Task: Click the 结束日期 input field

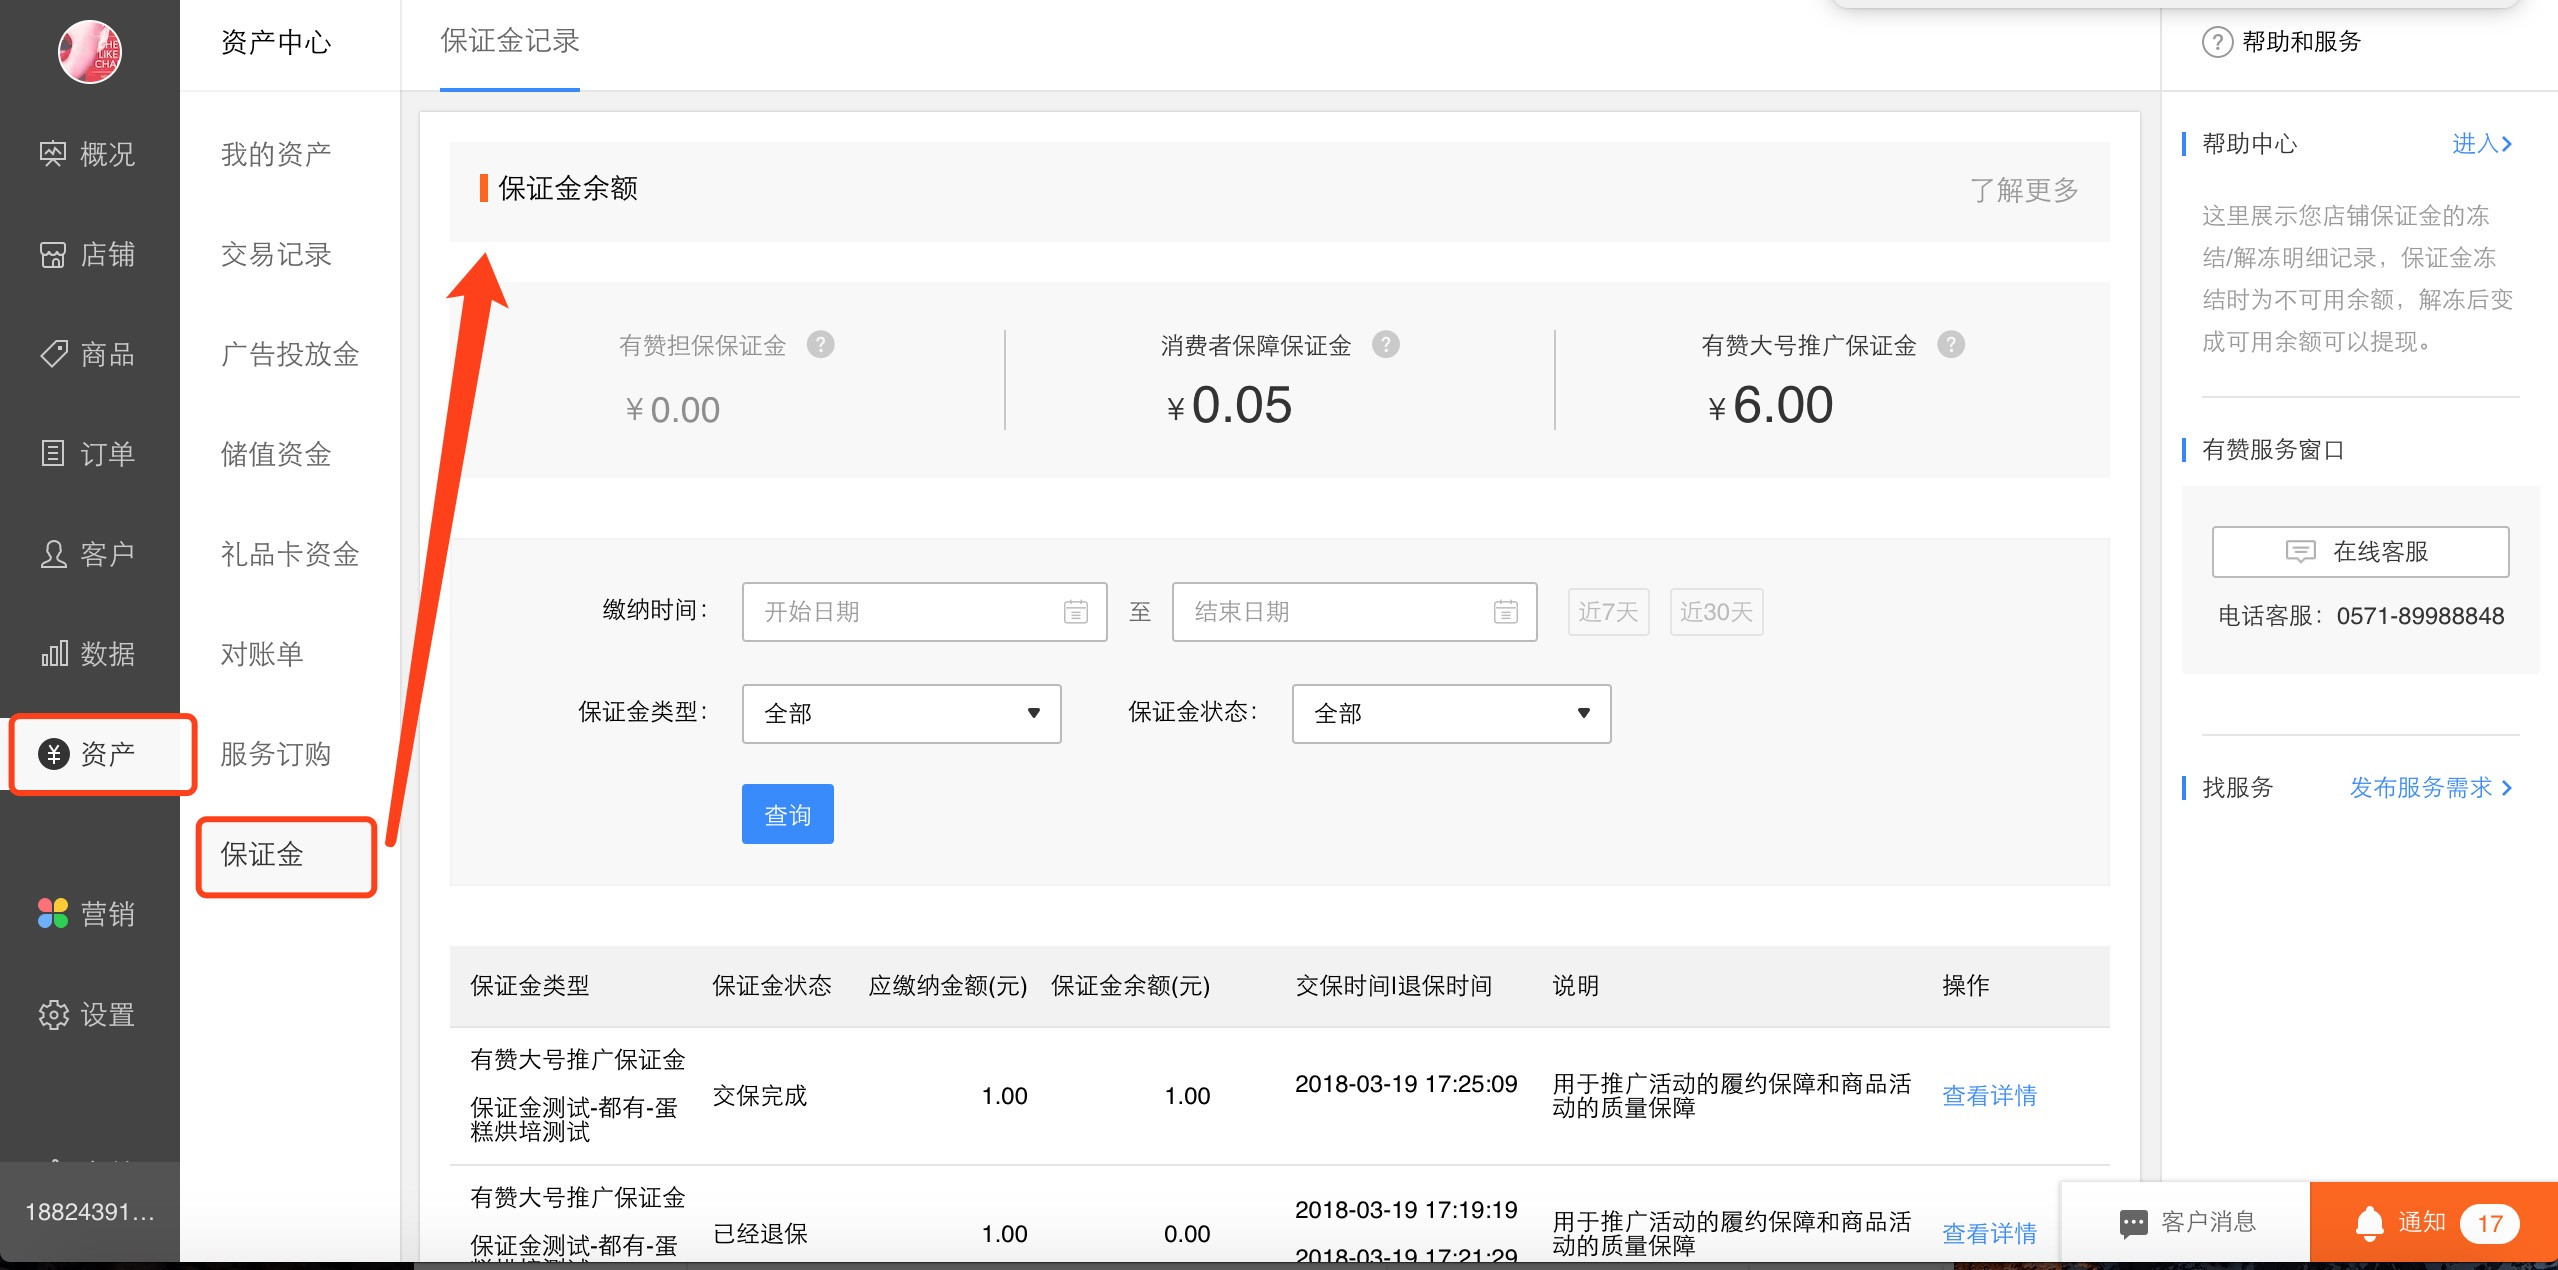Action: coord(1354,612)
